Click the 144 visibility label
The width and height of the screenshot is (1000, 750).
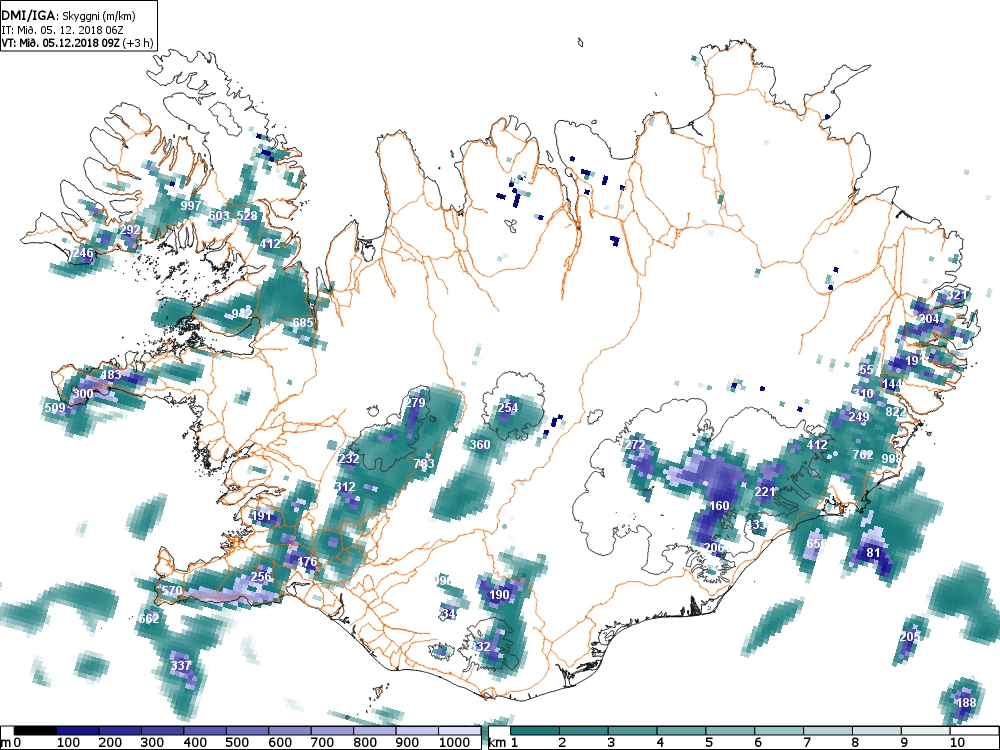coord(892,383)
